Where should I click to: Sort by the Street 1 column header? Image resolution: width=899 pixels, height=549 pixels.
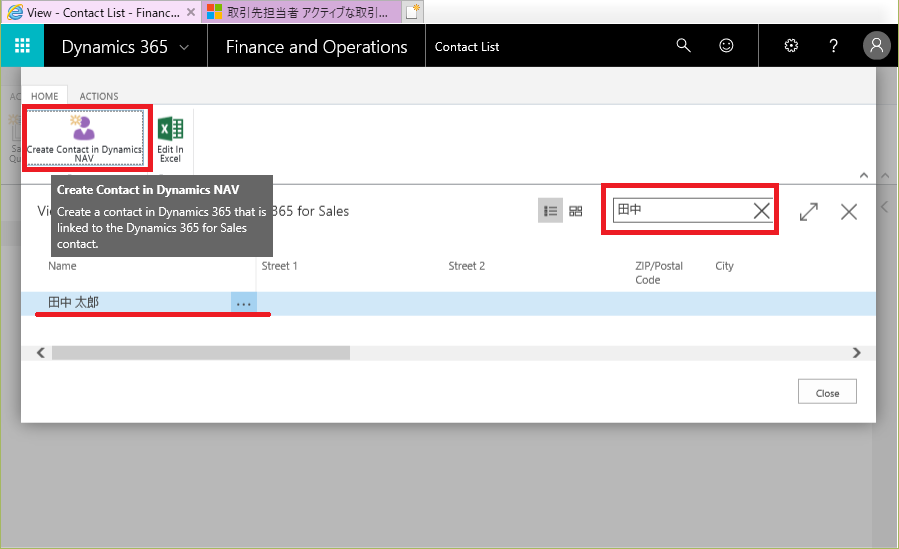(x=279, y=266)
